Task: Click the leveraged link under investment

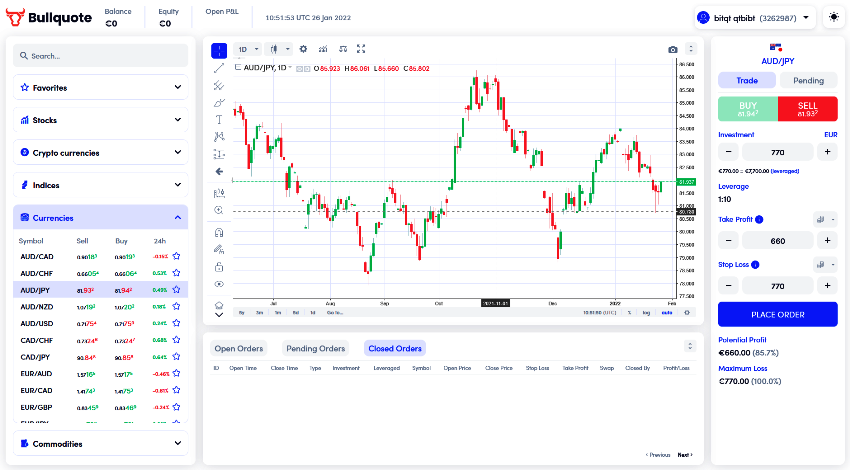Action: click(x=784, y=171)
